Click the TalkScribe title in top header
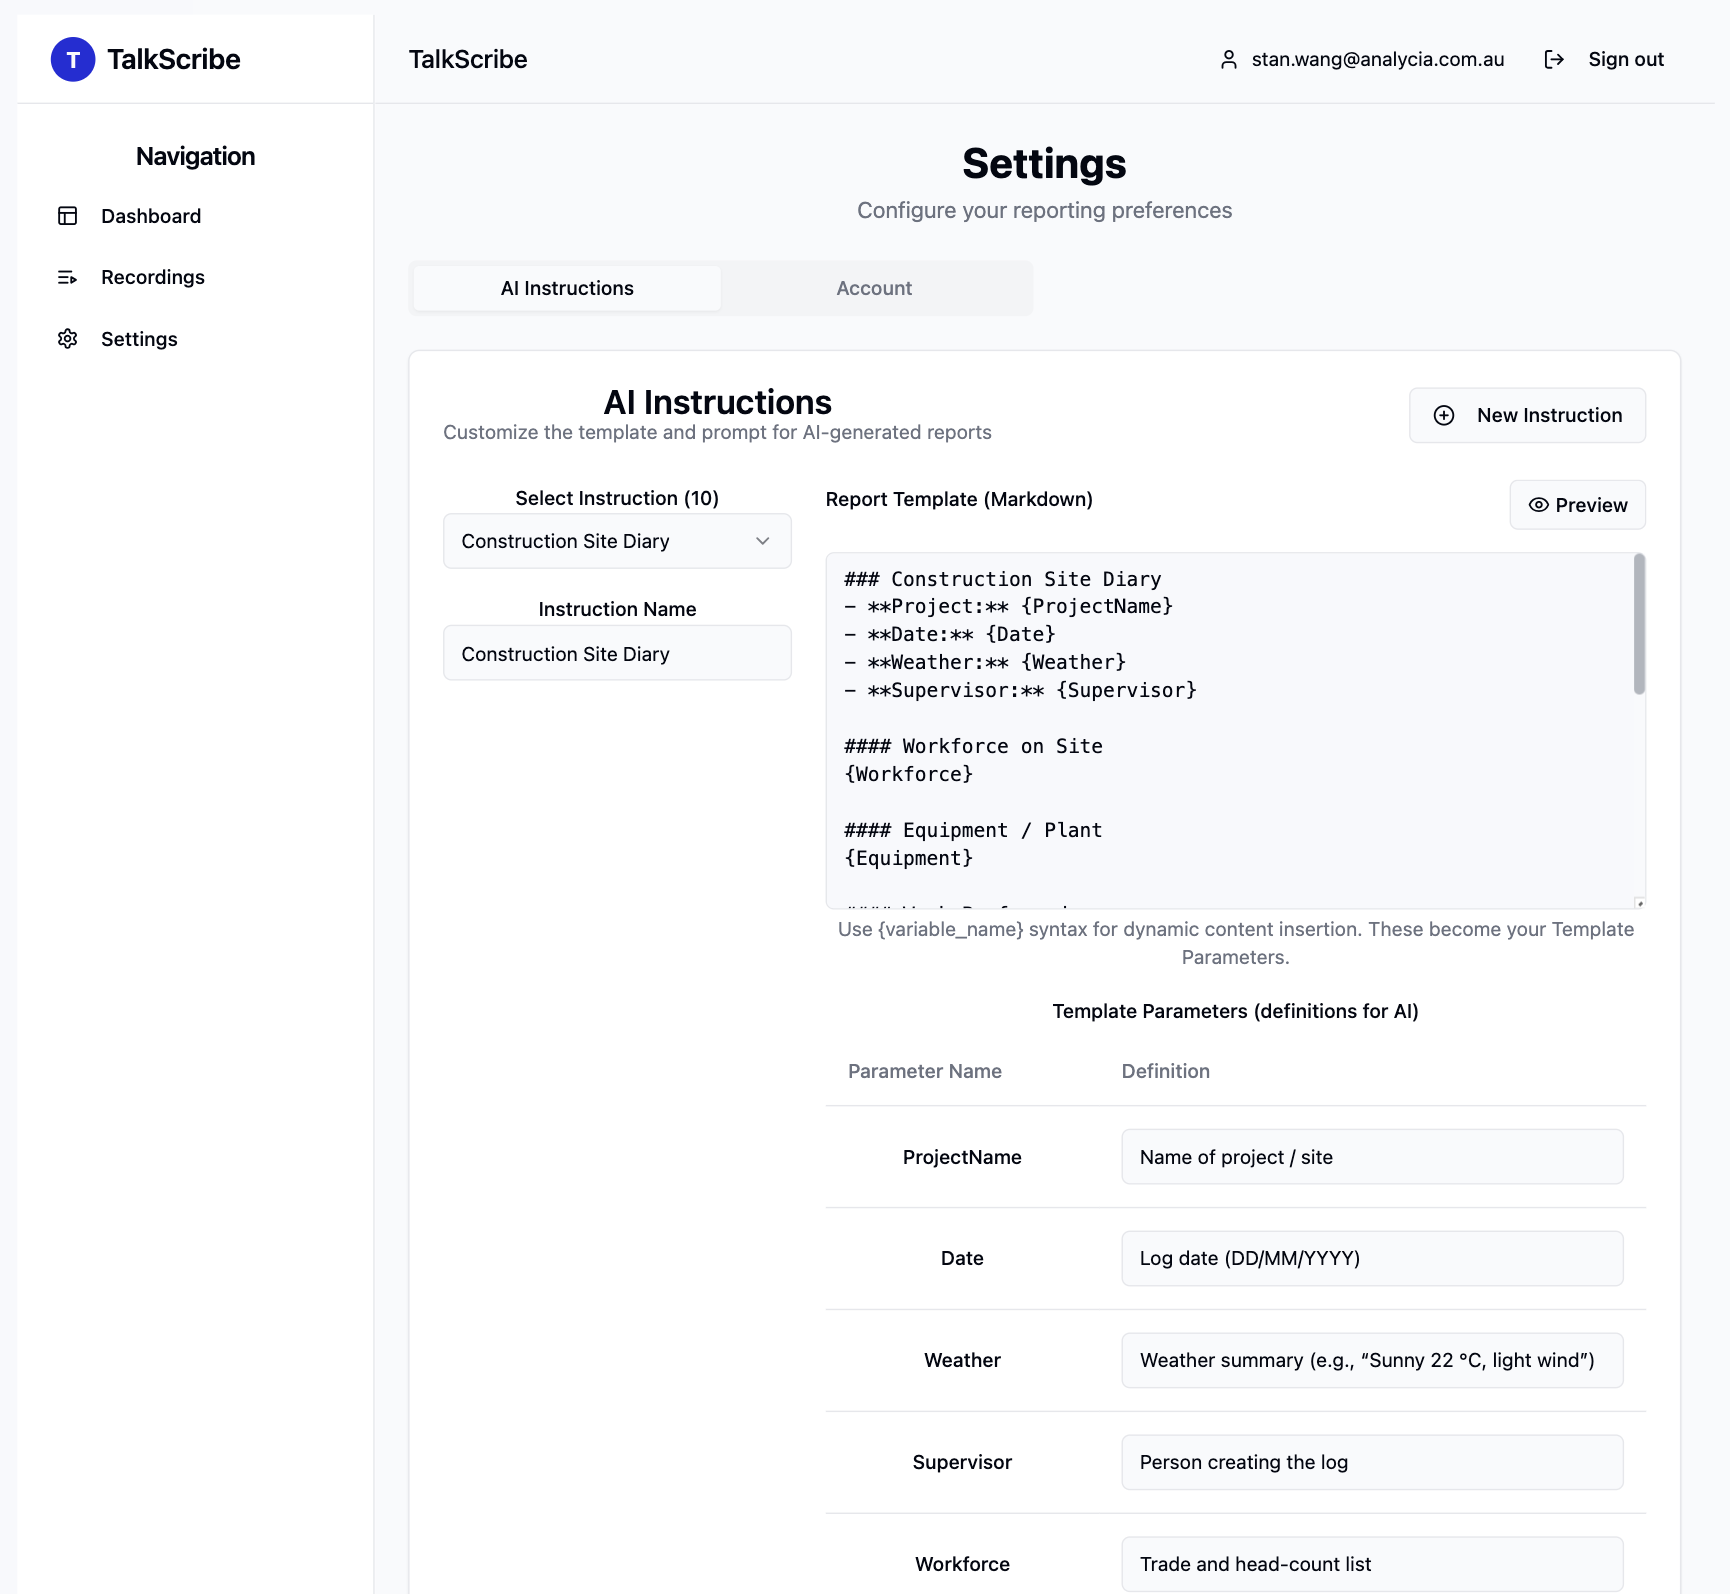Viewport: 1730px width, 1594px height. pyautogui.click(x=468, y=59)
